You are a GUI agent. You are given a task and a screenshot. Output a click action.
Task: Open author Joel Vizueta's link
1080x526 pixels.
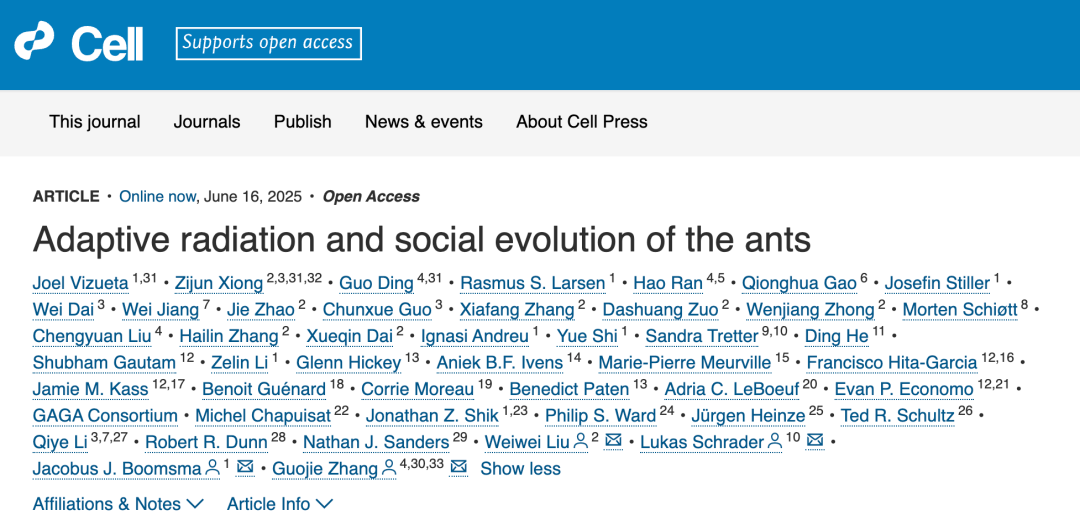(x=82, y=283)
